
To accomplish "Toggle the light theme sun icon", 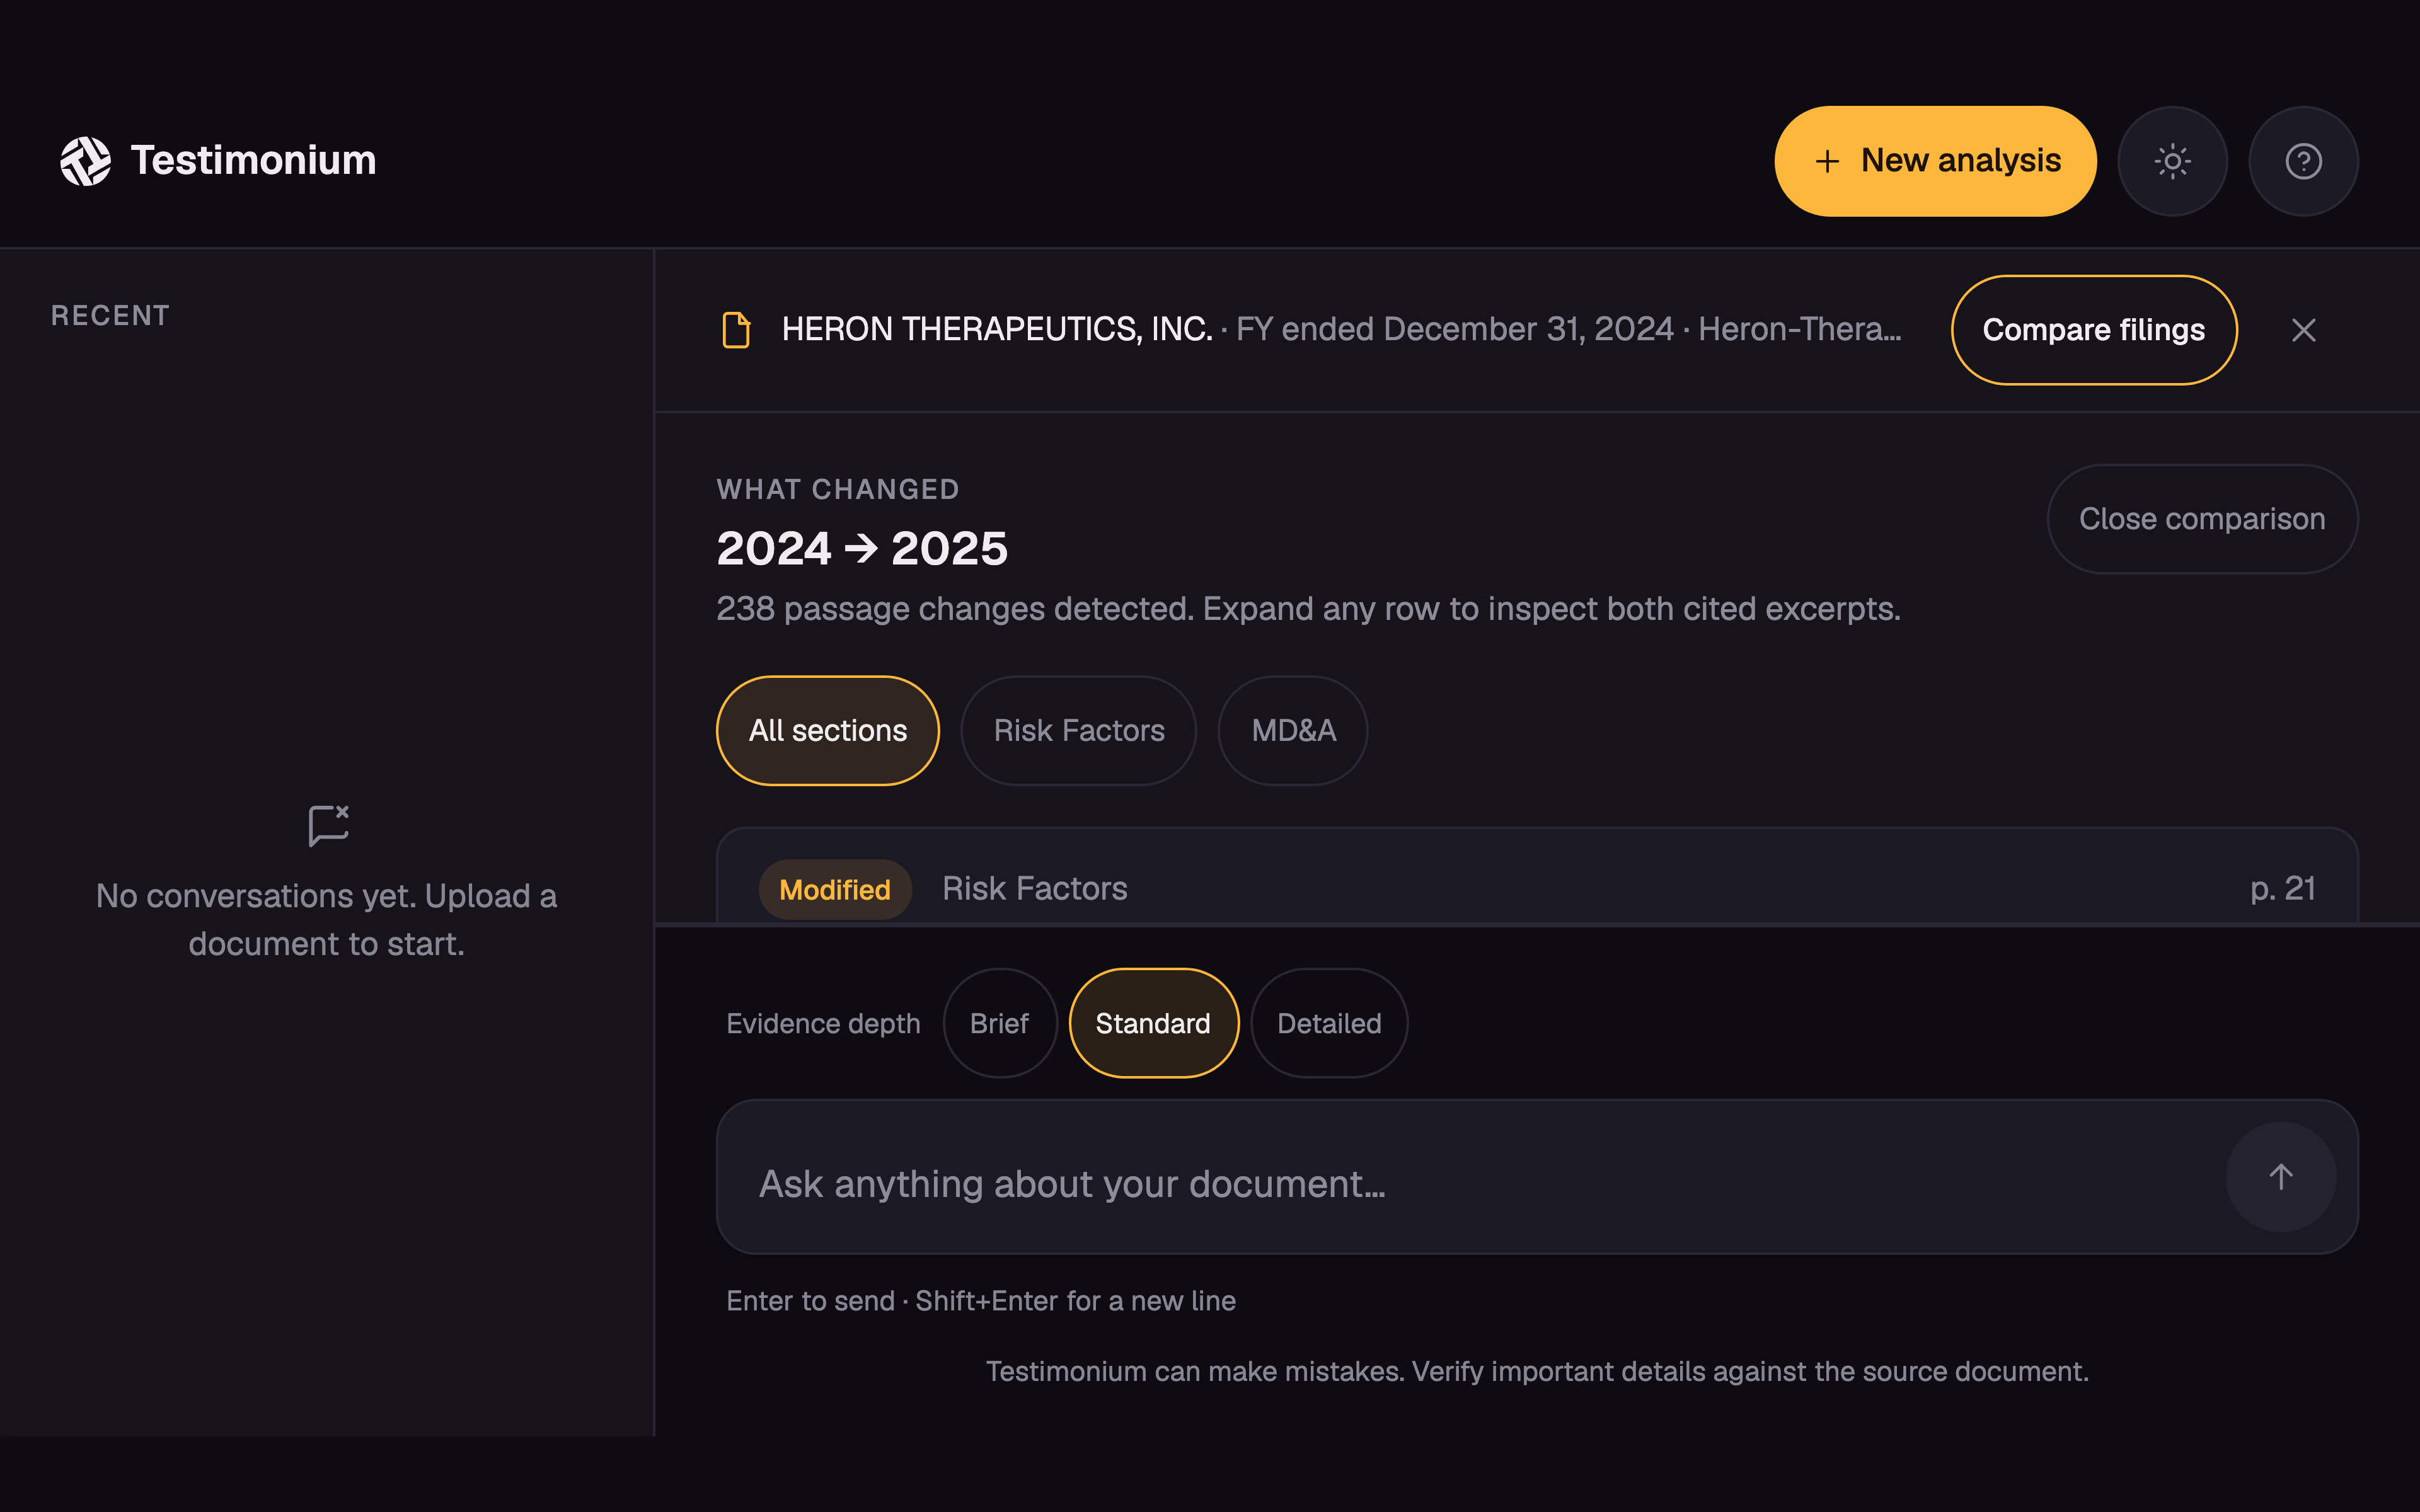I will pyautogui.click(x=2172, y=161).
